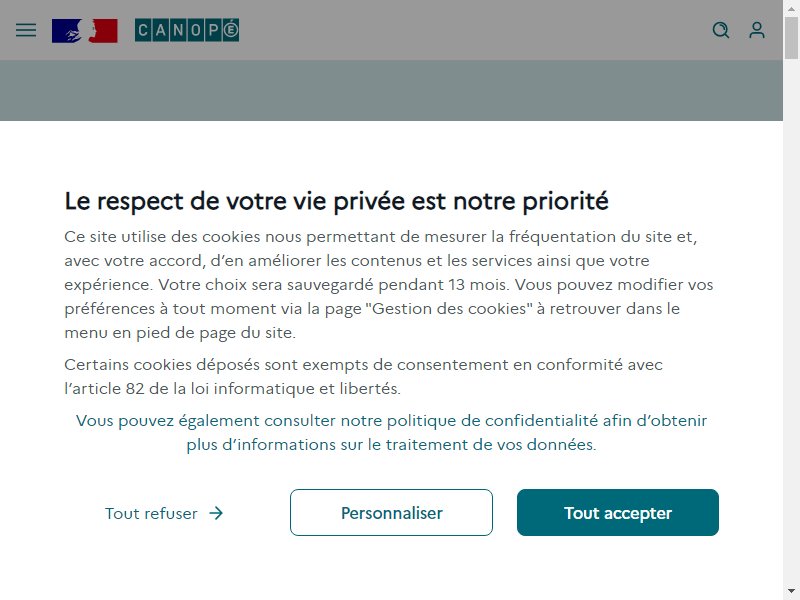Open search with the magnifier icon
The height and width of the screenshot is (600, 800).
[720, 30]
